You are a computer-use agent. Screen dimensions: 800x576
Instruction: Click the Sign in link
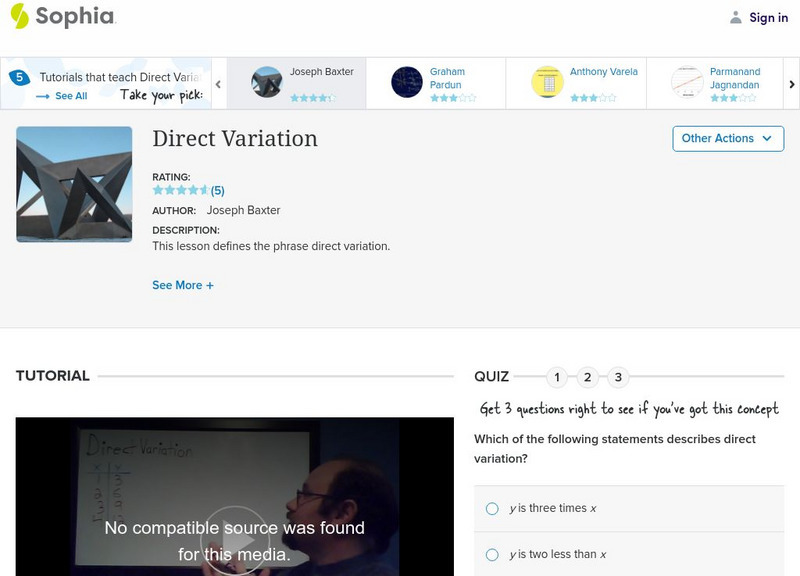coord(768,17)
